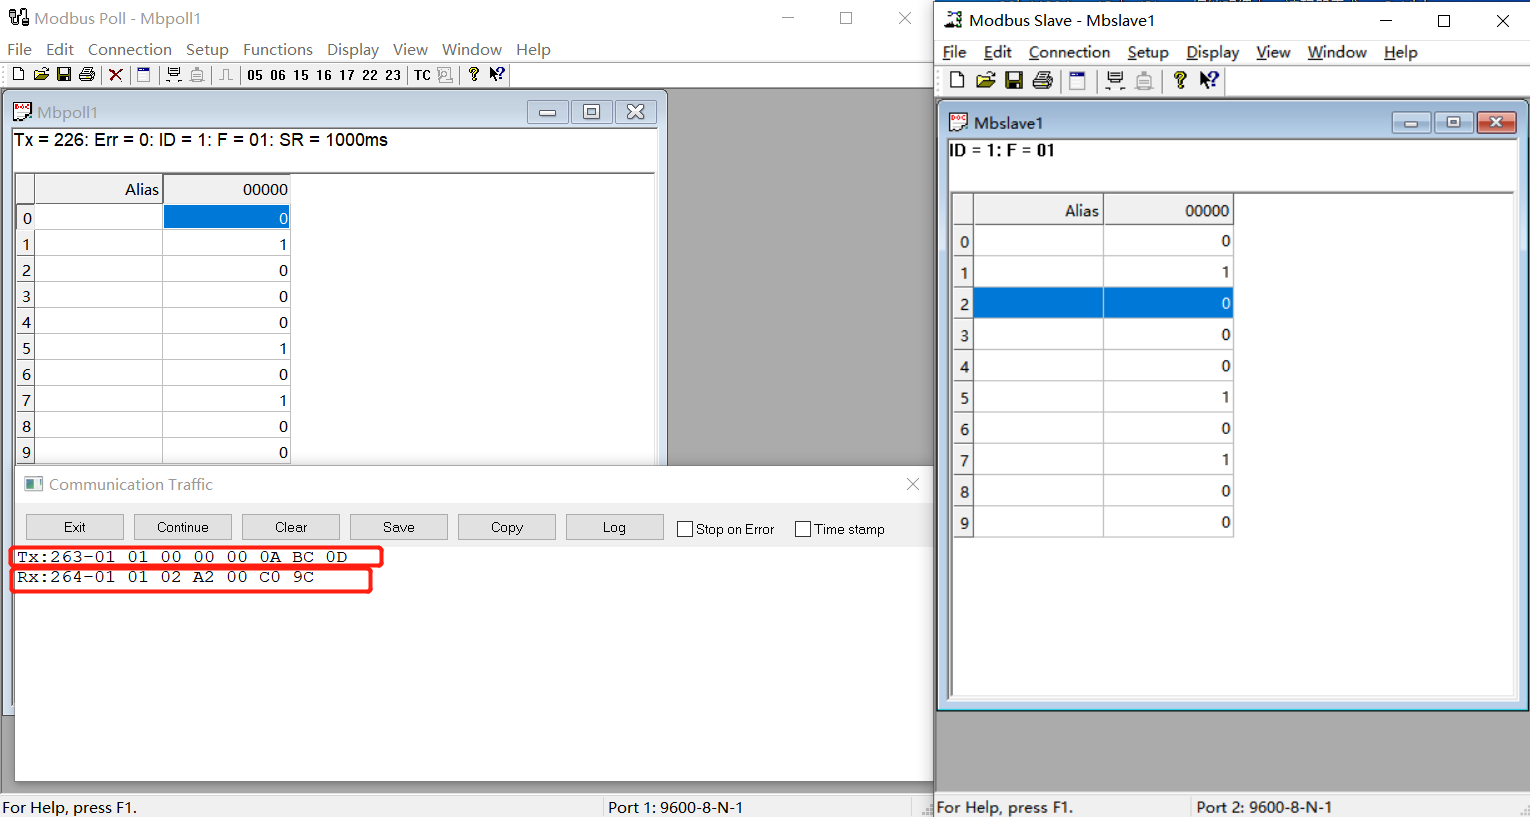The height and width of the screenshot is (817, 1530).
Task: Select highlighted row 2 value in Mbslave1
Action: (x=1168, y=303)
